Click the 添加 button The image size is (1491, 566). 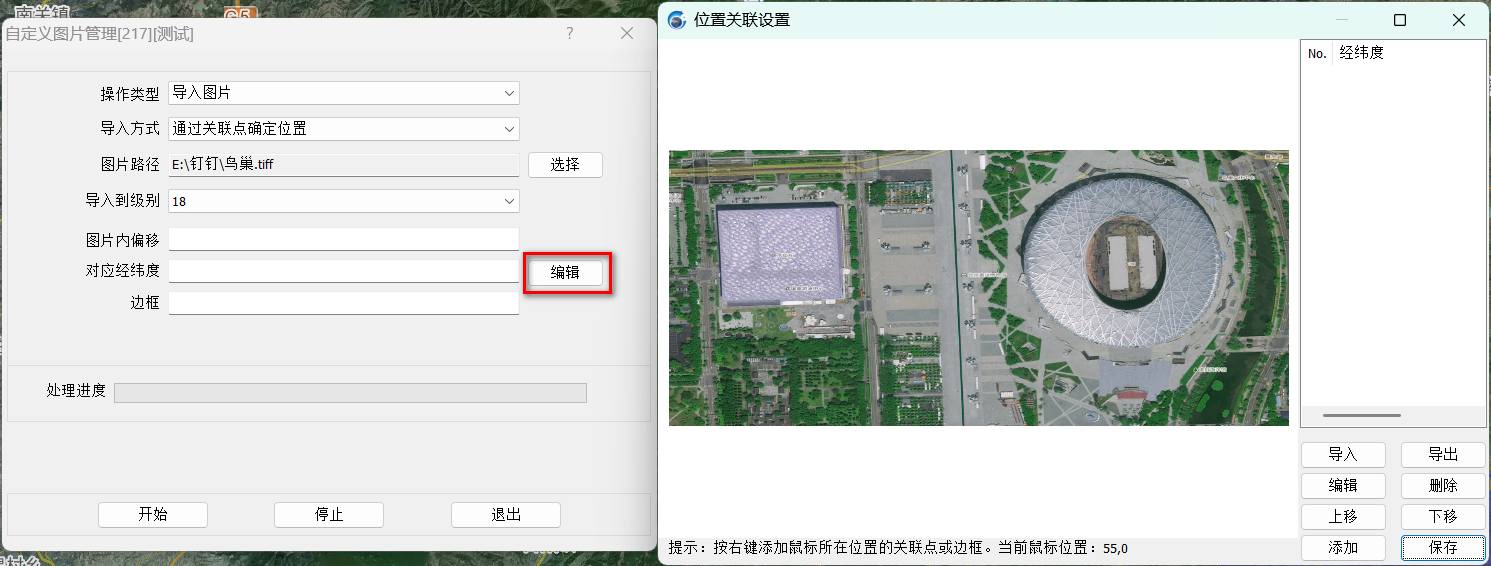pyautogui.click(x=1343, y=548)
